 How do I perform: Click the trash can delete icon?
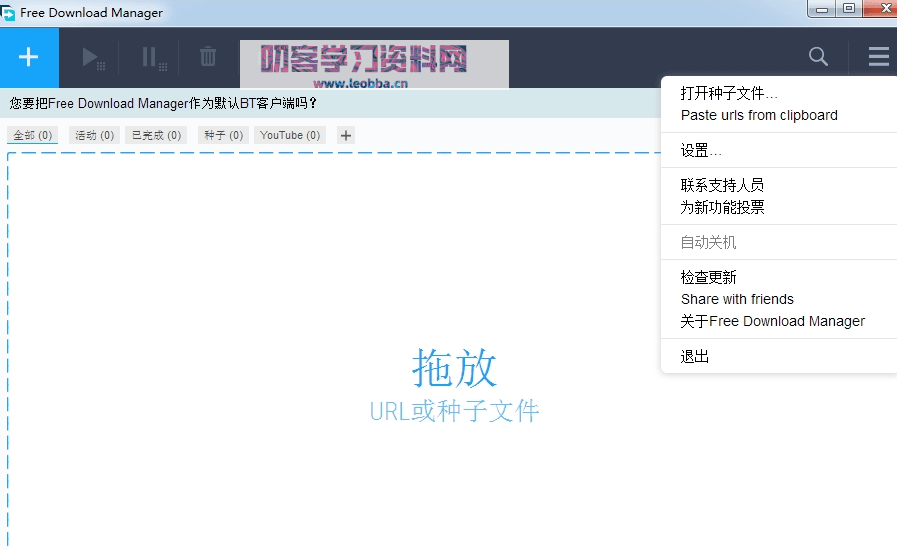pos(208,57)
